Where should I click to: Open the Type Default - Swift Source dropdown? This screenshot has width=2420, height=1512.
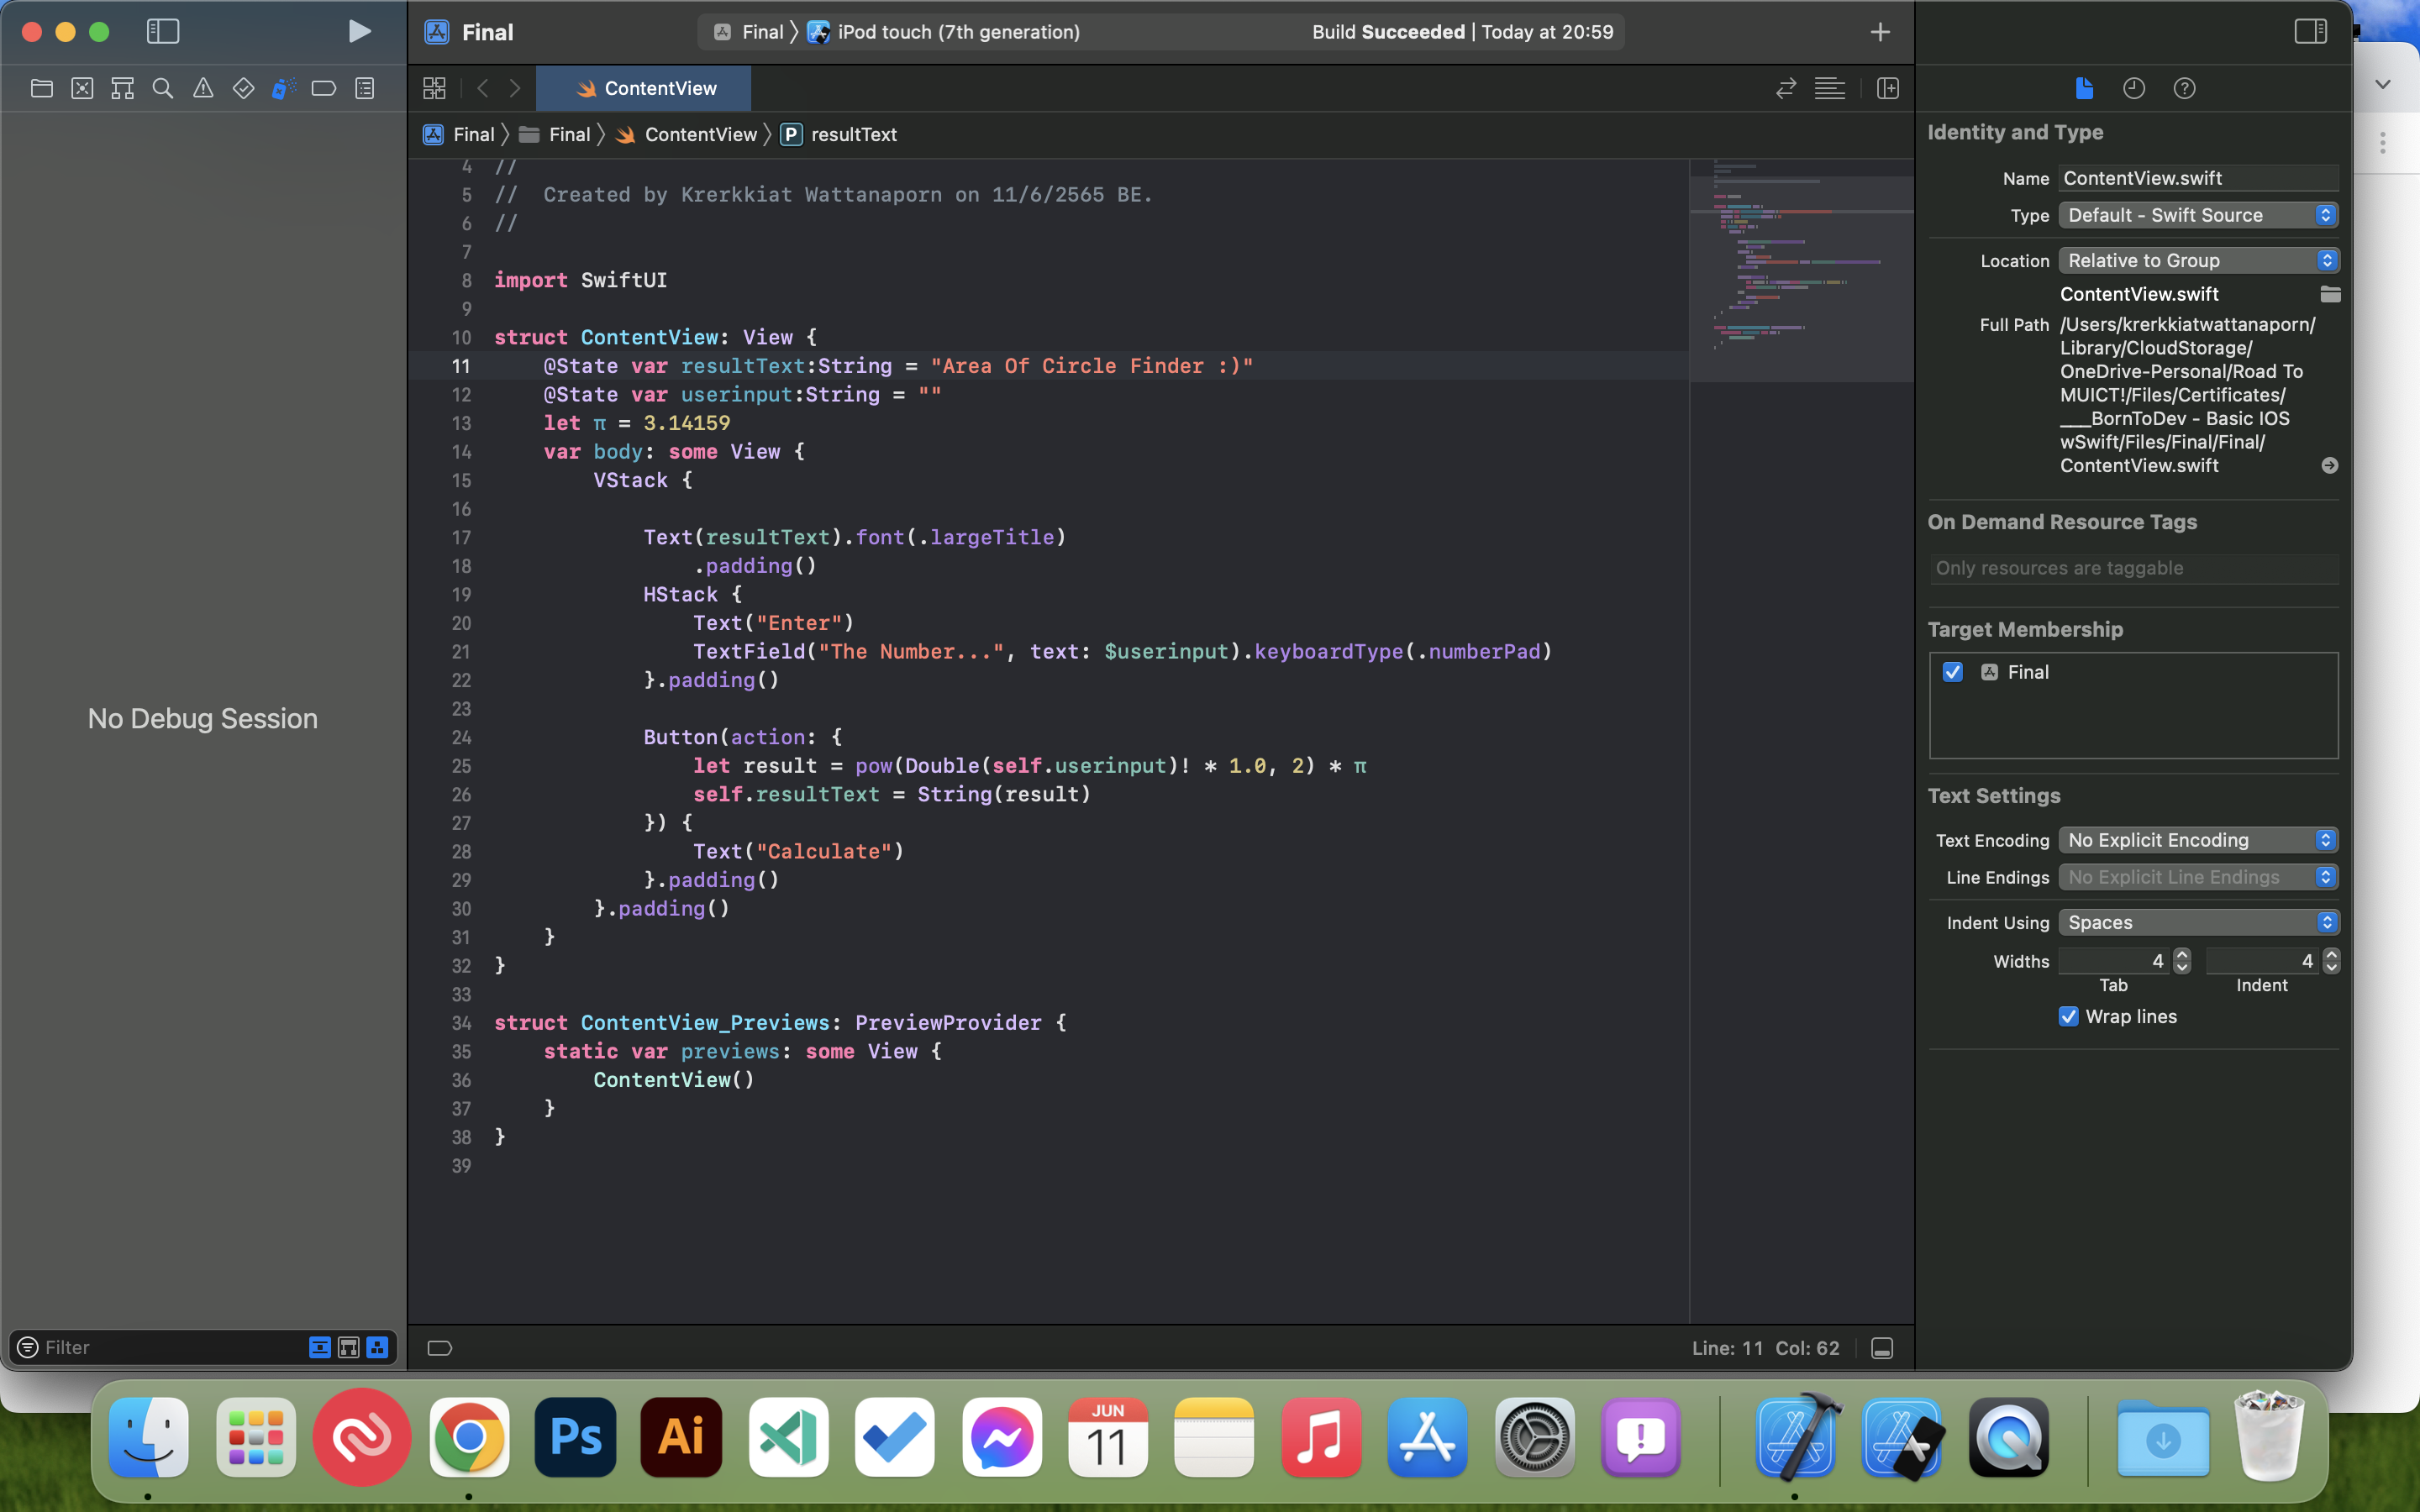[x=2198, y=215]
